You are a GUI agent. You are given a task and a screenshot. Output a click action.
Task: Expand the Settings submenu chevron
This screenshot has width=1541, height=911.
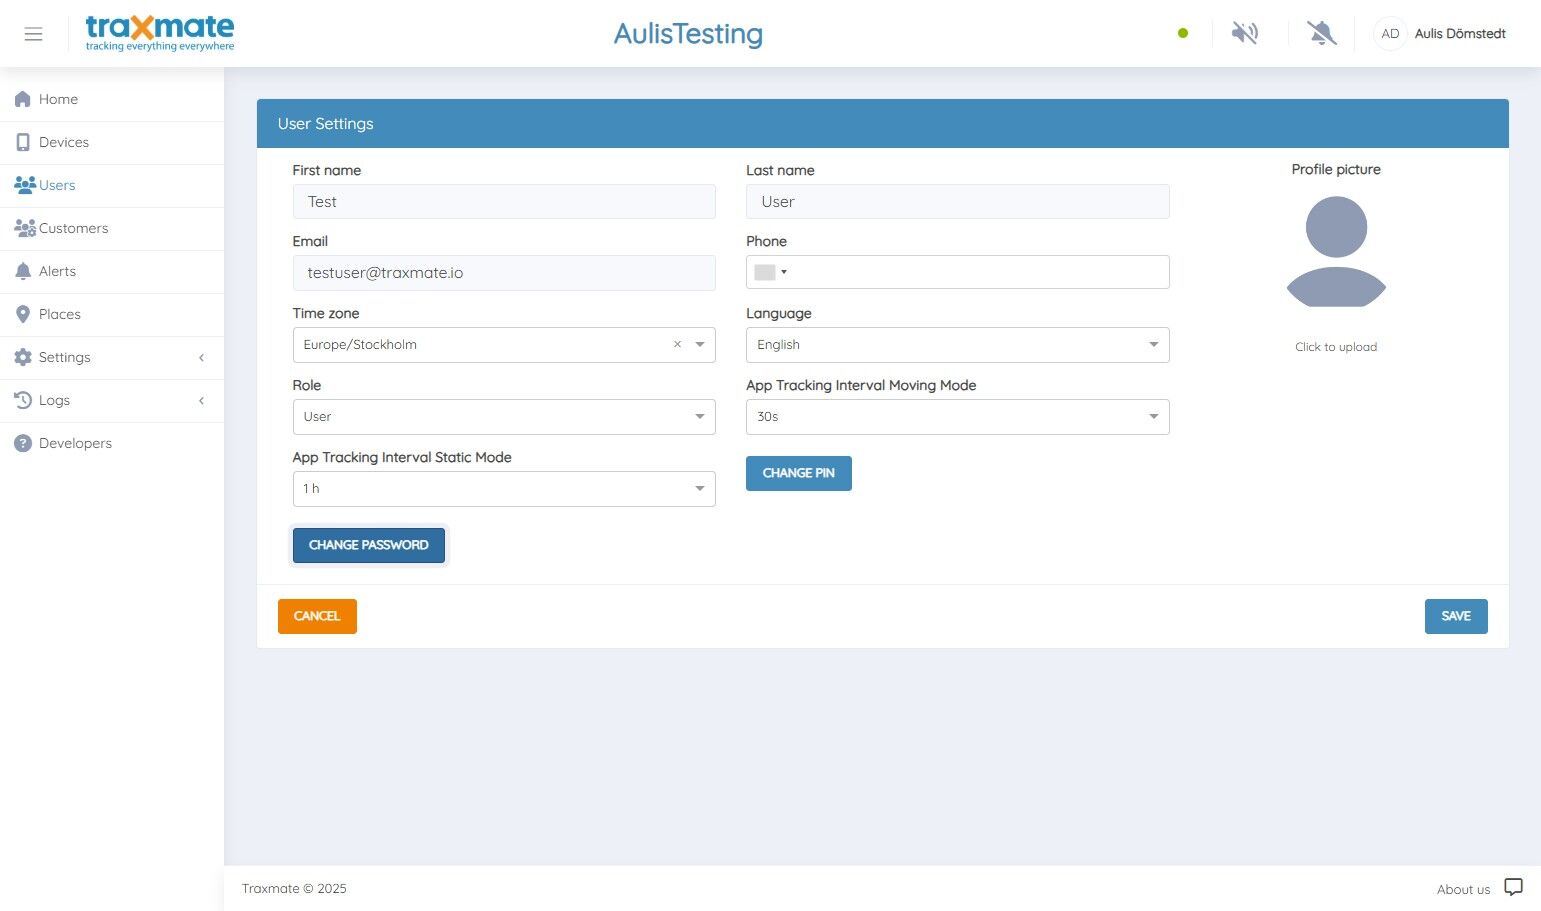(x=201, y=357)
